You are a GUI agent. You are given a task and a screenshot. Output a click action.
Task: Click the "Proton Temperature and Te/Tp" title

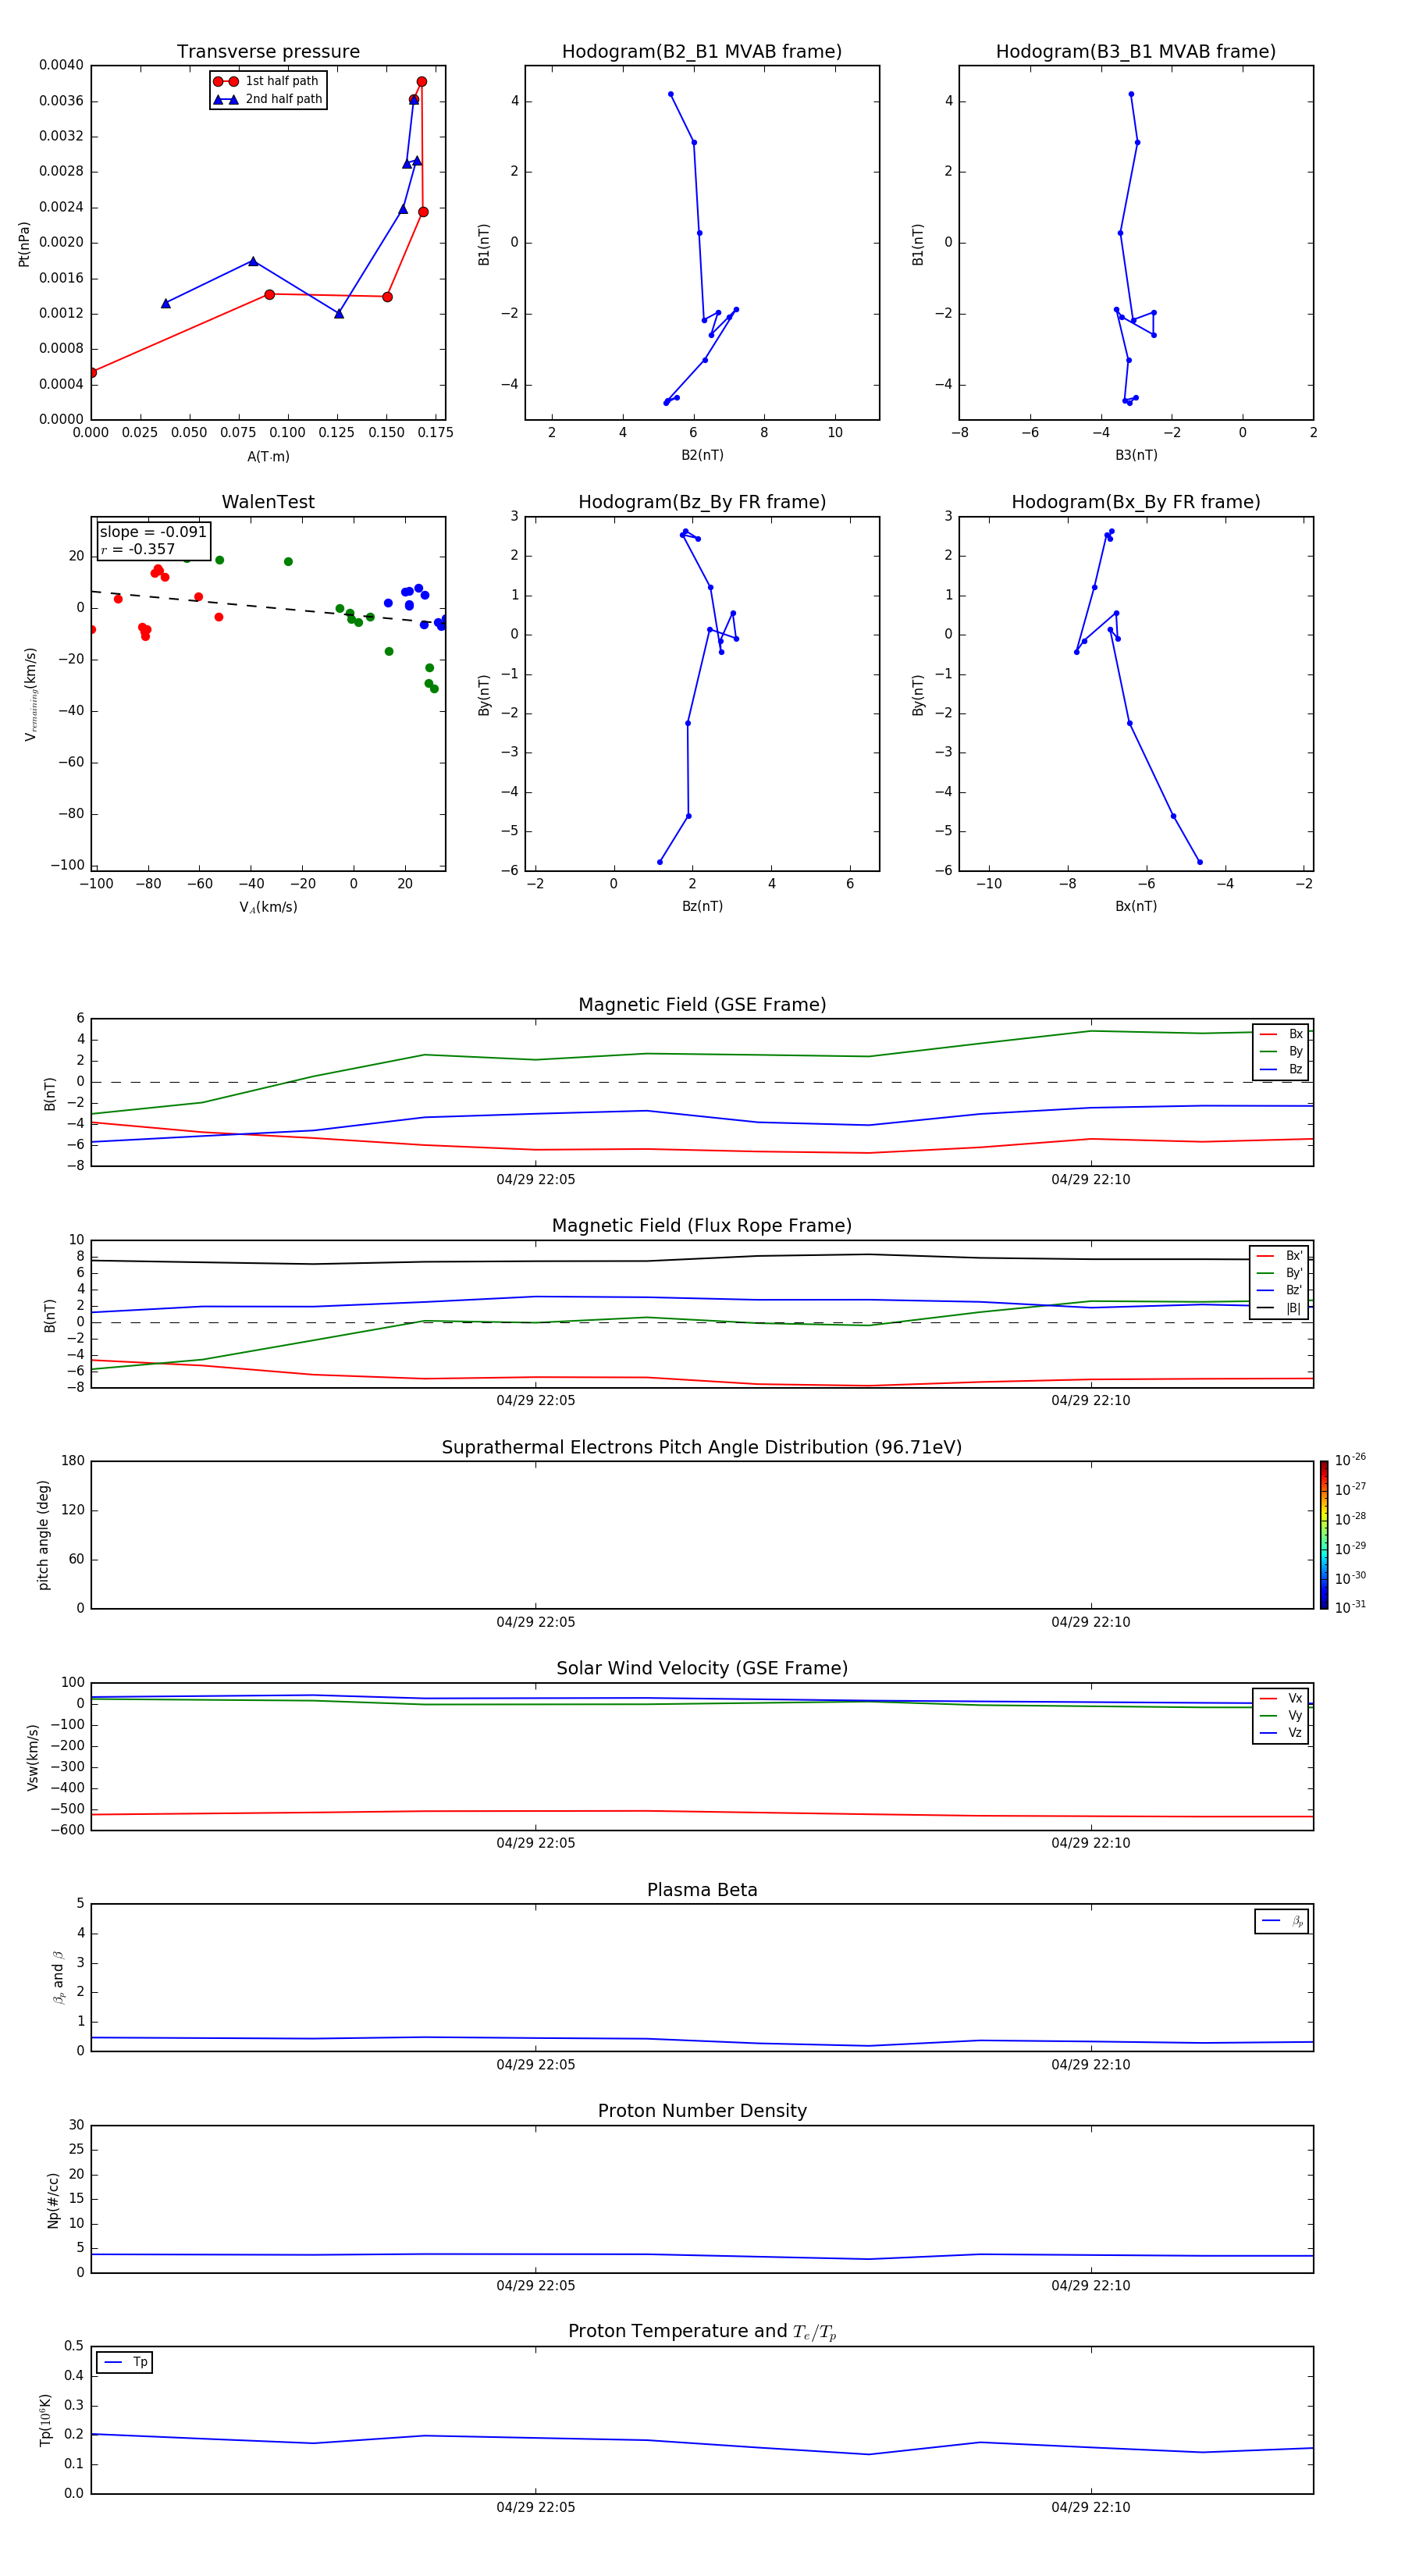(702, 2332)
